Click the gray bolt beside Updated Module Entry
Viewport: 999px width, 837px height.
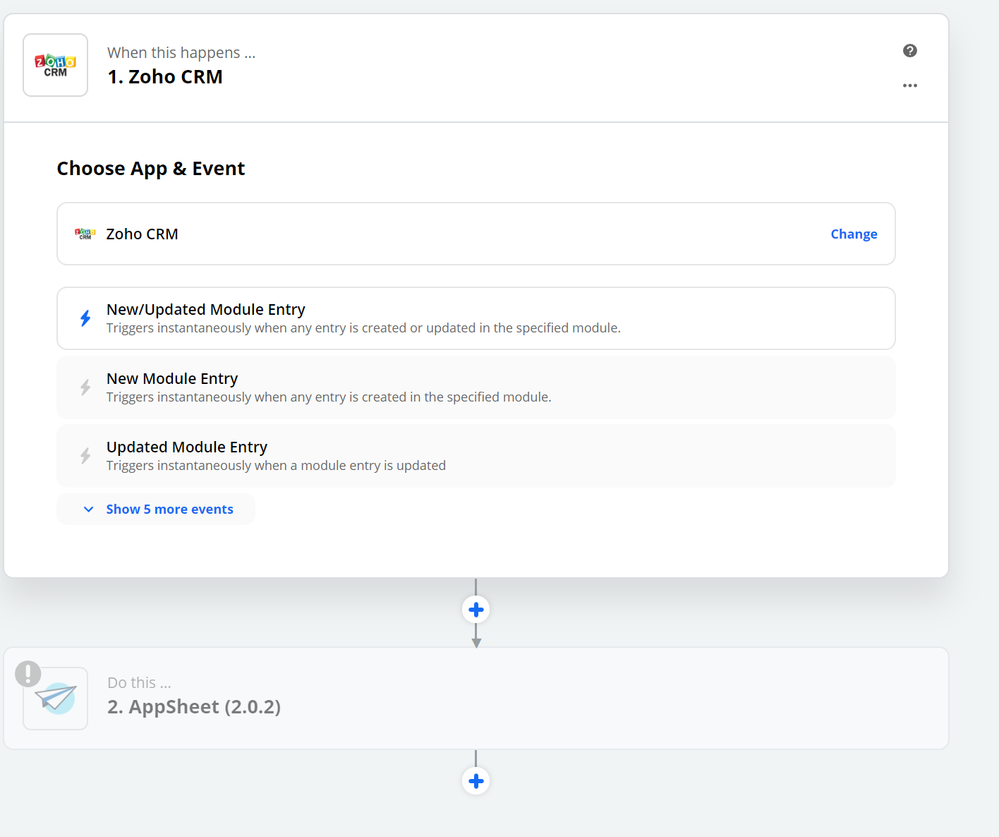tap(85, 455)
